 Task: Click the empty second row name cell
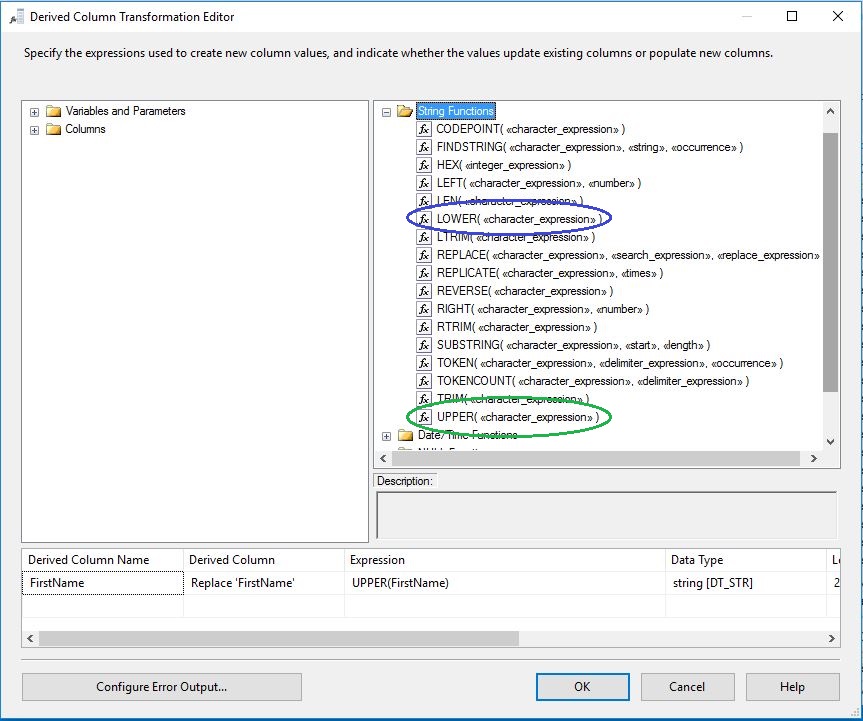click(103, 606)
